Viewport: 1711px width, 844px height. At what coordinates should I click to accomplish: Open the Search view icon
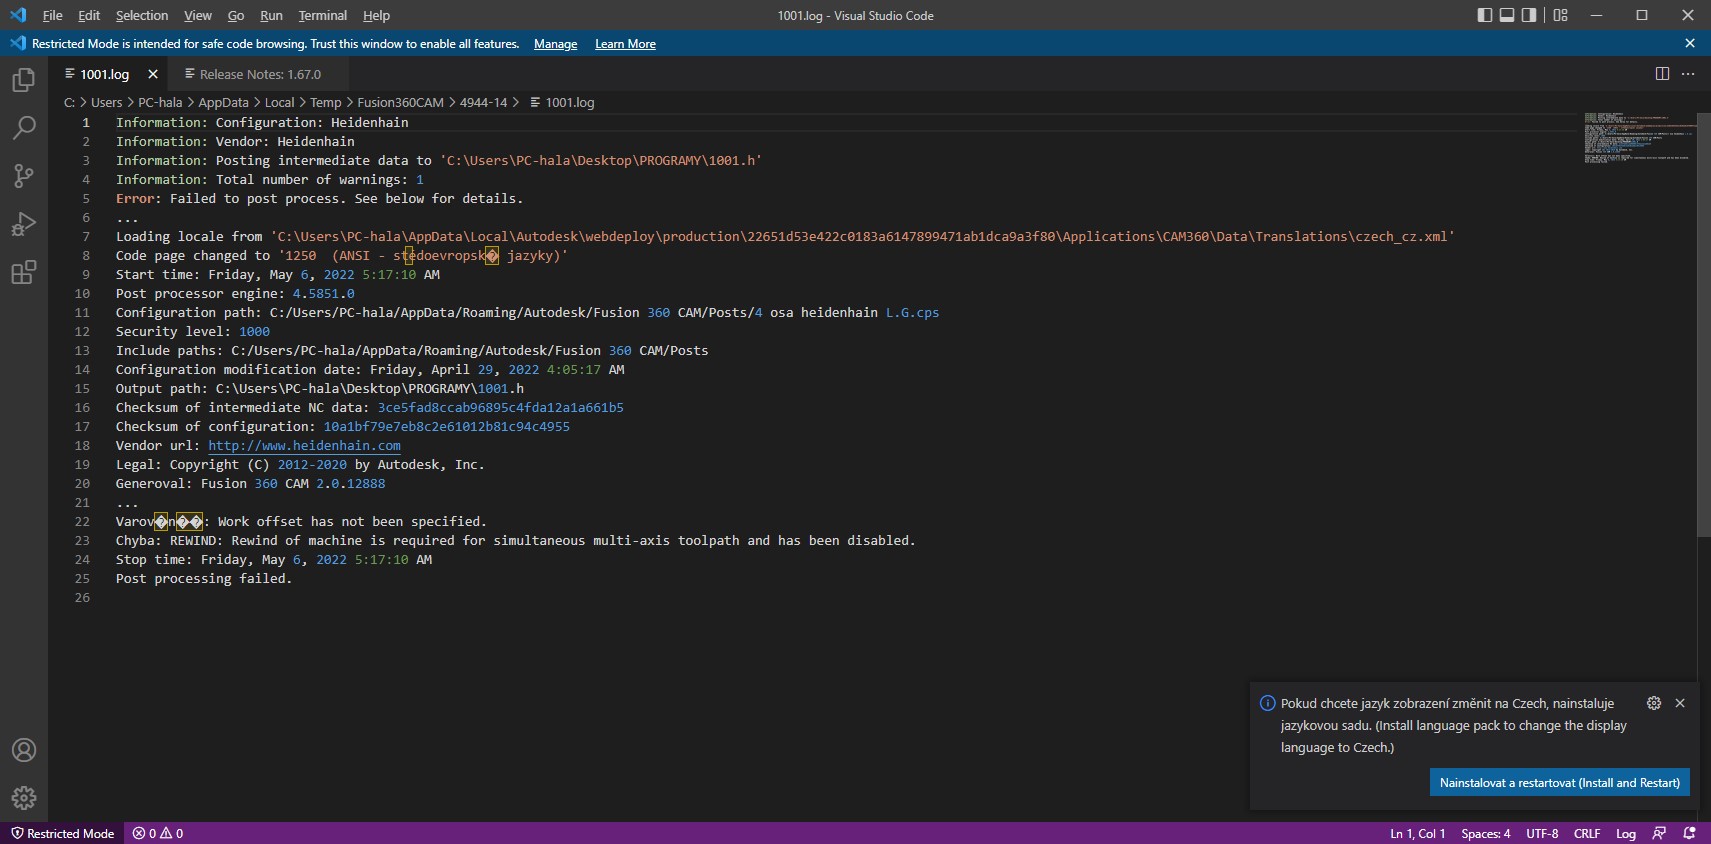[24, 128]
